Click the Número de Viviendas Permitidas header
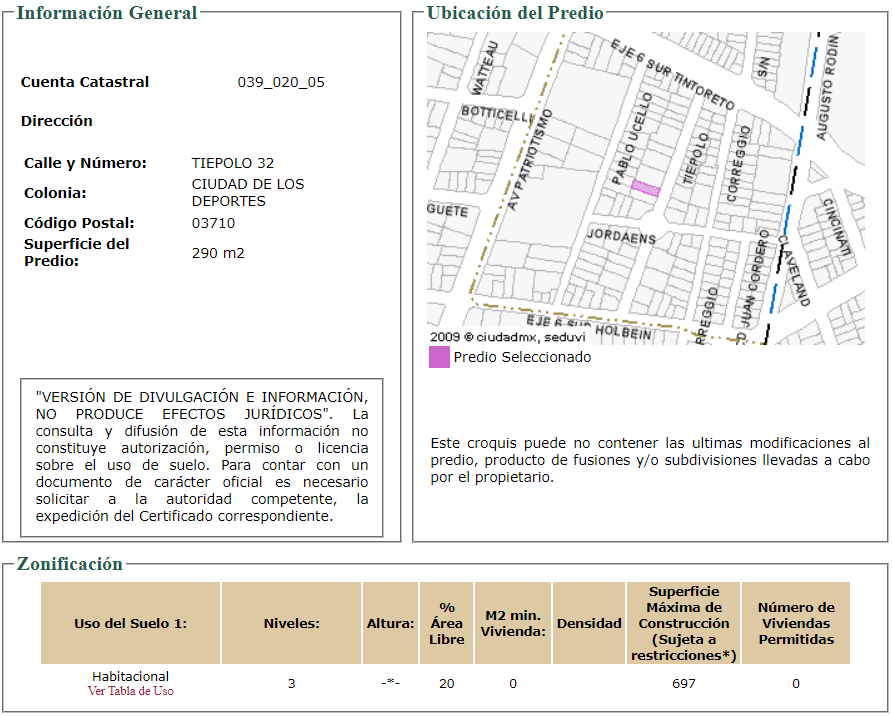Image resolution: width=892 pixels, height=717 pixels. coord(796,623)
